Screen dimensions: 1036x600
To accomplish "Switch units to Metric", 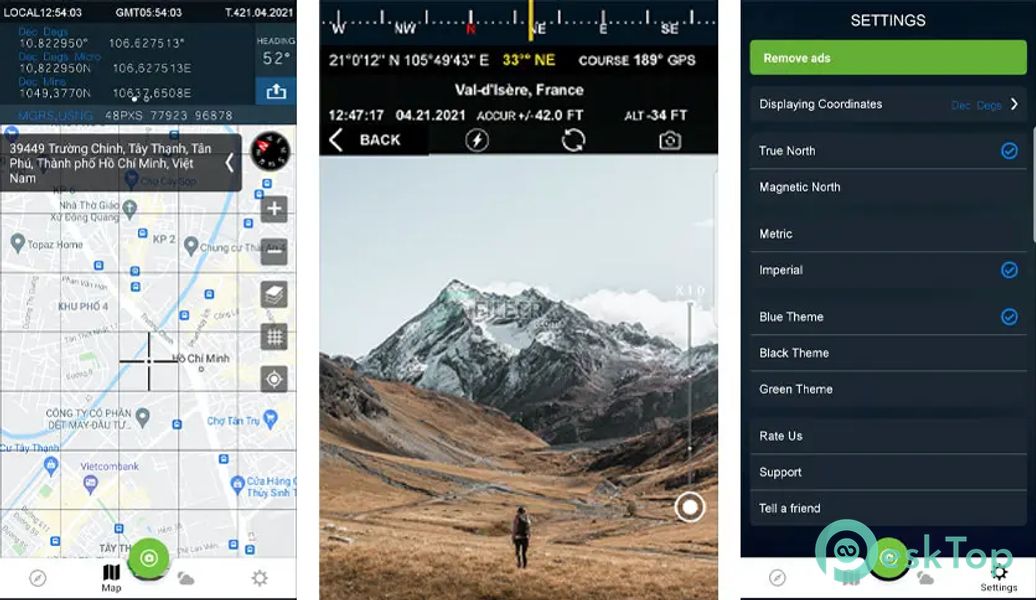I will pyautogui.click(x=888, y=234).
